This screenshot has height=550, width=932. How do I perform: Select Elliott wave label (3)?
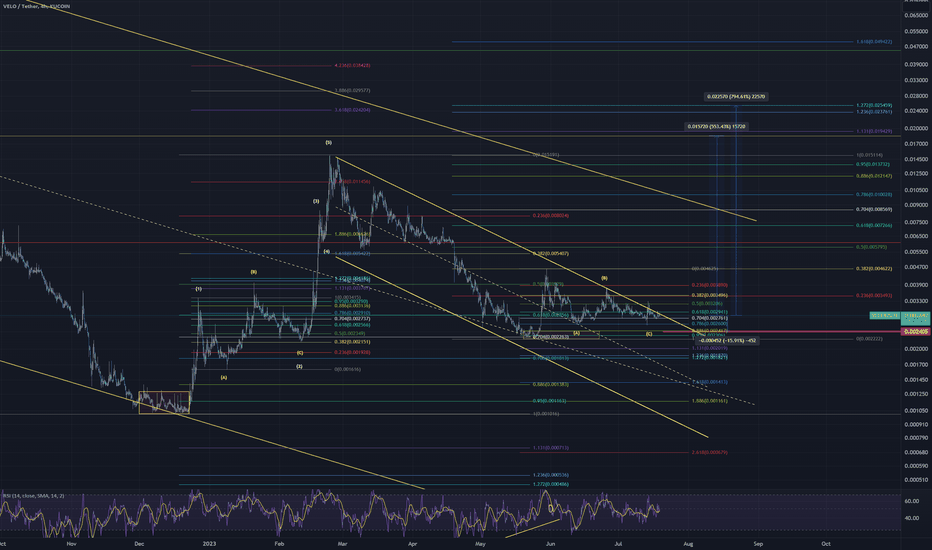316,202
